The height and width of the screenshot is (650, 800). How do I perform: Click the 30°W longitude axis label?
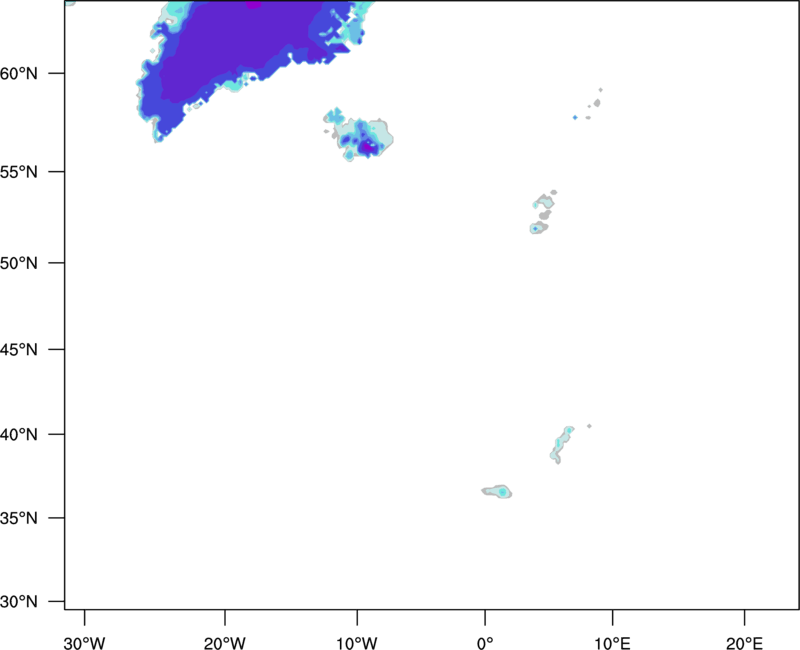tap(85, 641)
